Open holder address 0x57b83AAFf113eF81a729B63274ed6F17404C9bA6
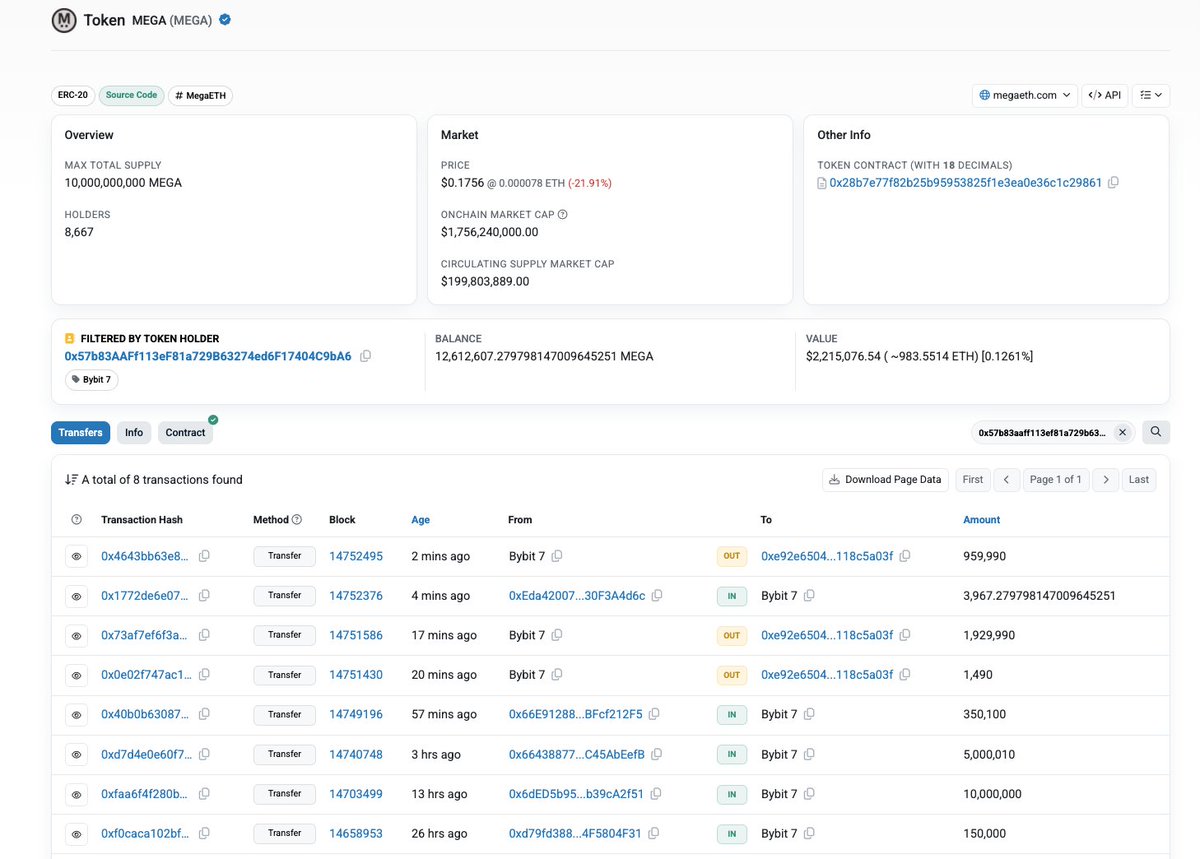This screenshot has height=859, width=1200. (208, 356)
